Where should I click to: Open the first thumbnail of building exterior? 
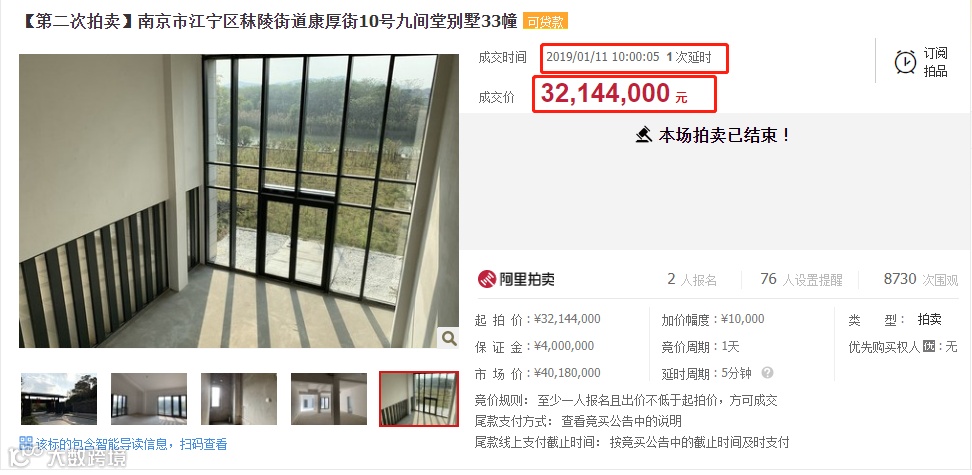tap(59, 399)
